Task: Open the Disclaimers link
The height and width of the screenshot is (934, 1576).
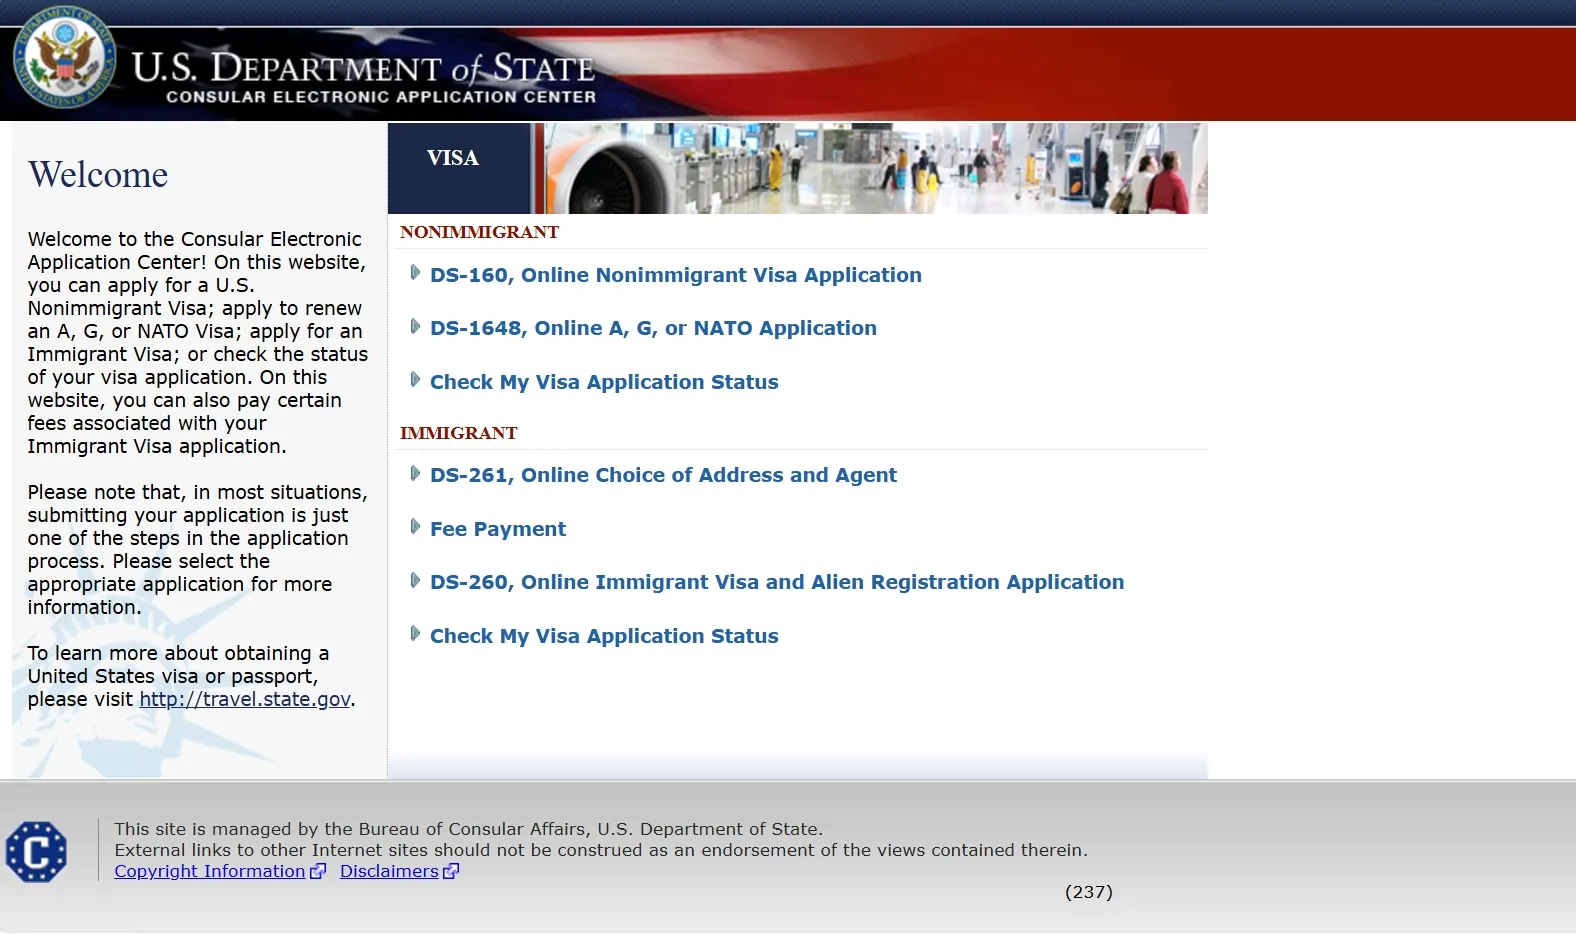Action: click(x=389, y=871)
